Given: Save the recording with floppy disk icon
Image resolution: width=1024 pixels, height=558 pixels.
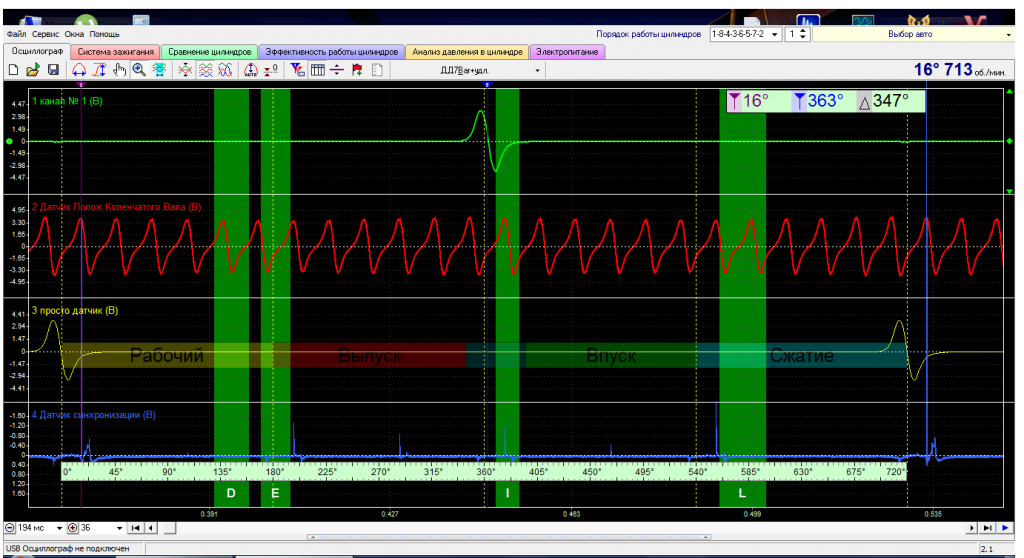Looking at the screenshot, I should tap(53, 70).
